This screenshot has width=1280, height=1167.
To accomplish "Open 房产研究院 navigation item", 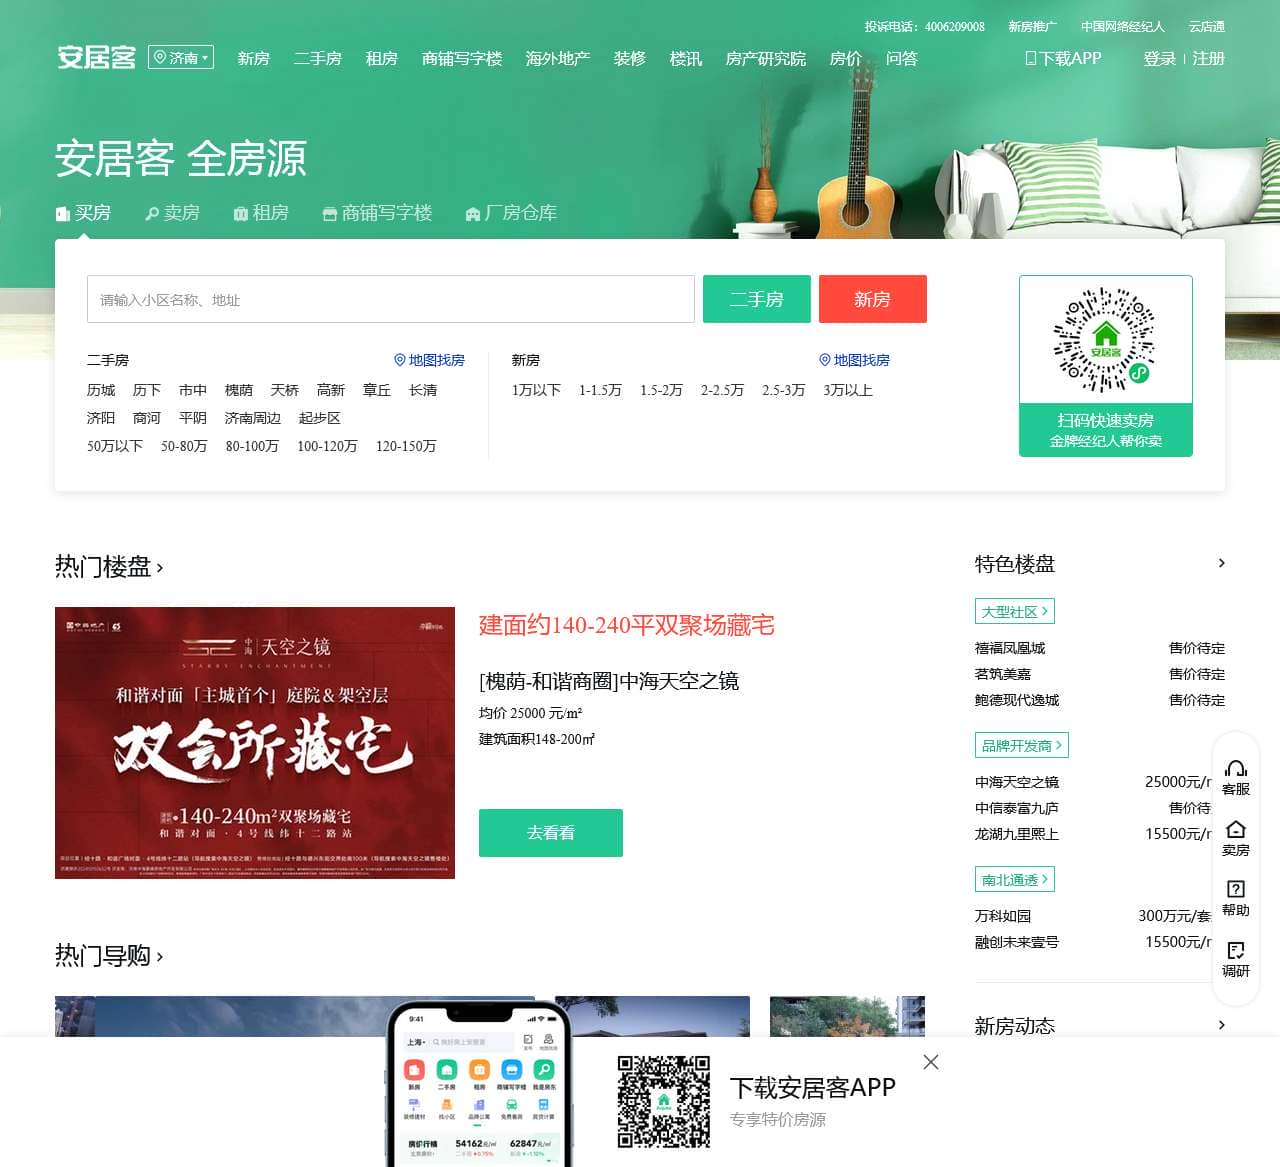I will [765, 59].
